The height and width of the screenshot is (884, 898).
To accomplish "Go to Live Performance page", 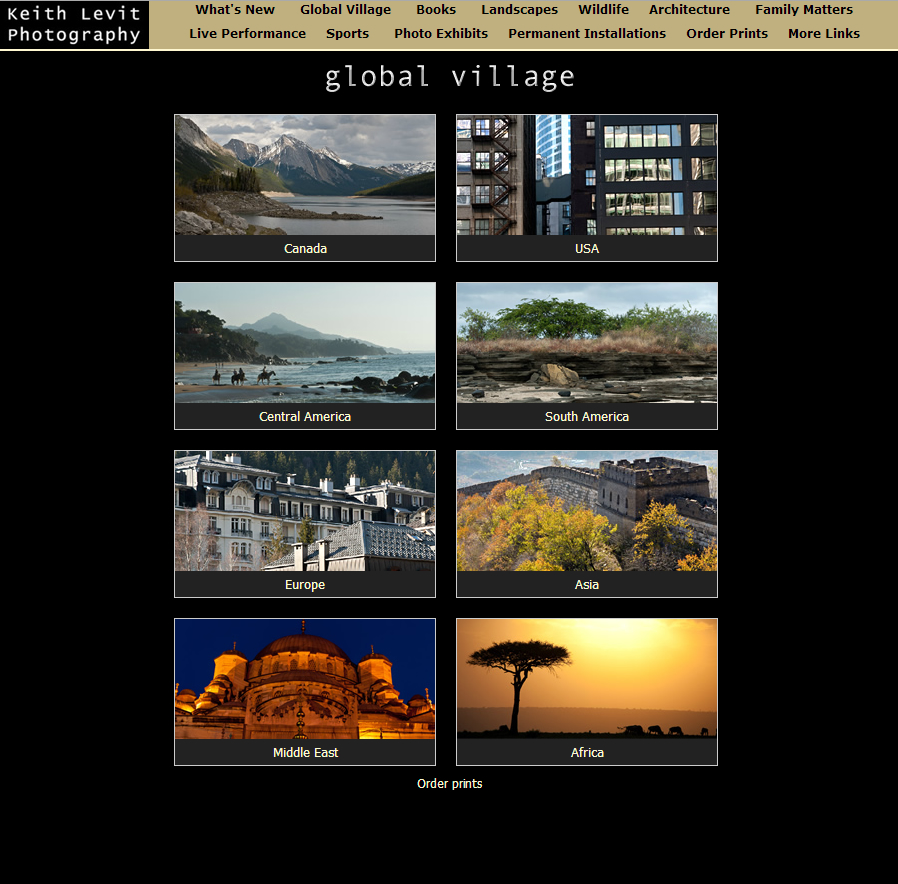I will (247, 34).
